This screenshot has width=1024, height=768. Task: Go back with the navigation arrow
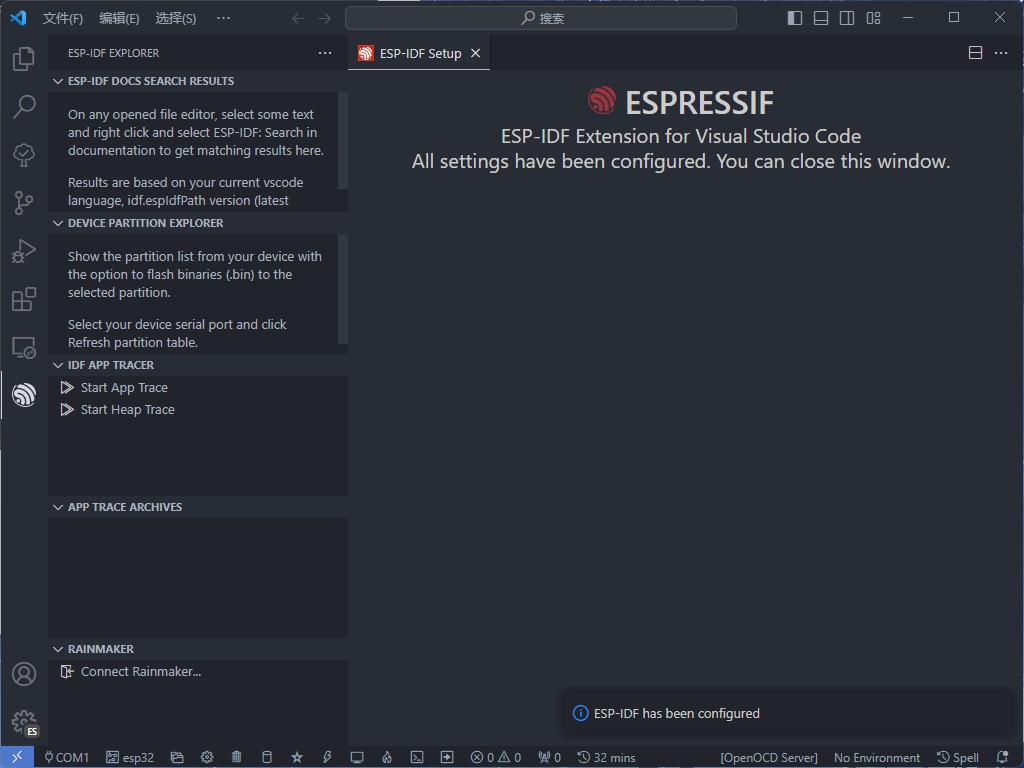[x=298, y=18]
